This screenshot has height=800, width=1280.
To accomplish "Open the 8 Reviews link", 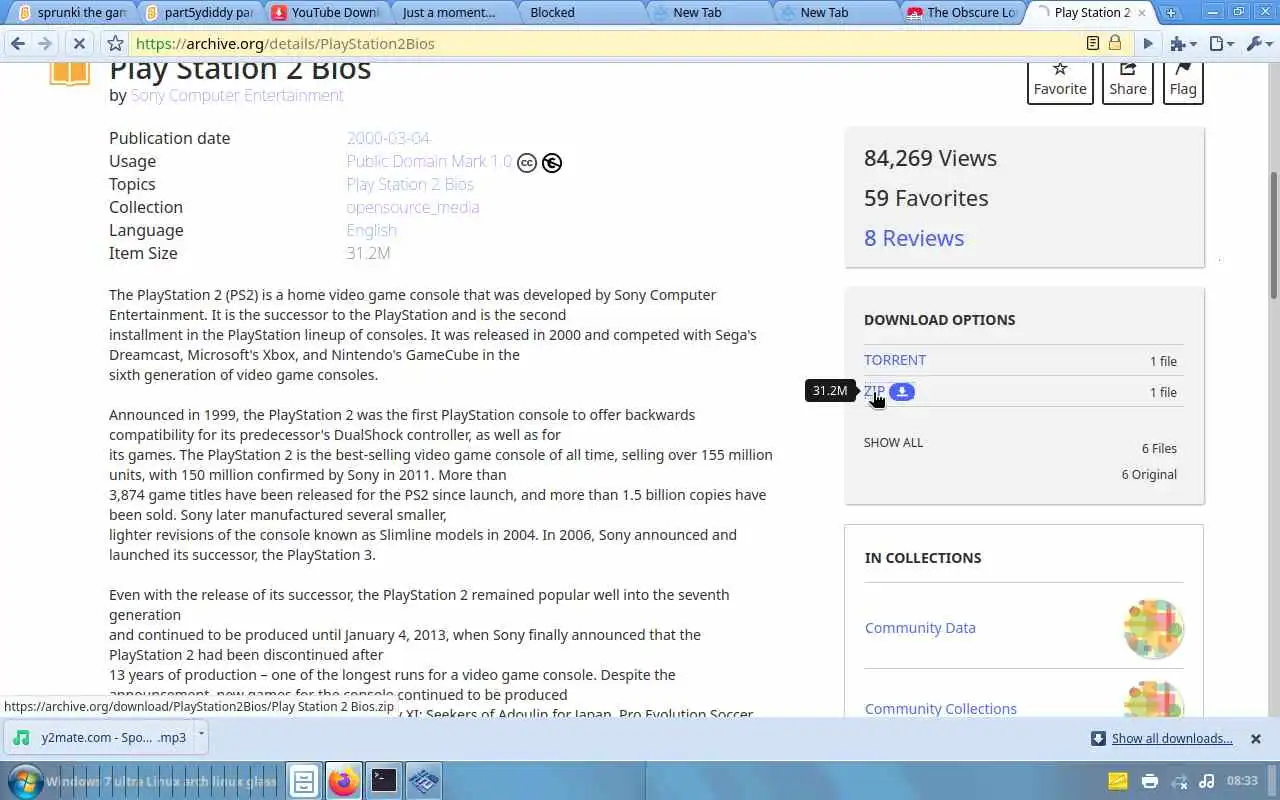I will tap(914, 238).
